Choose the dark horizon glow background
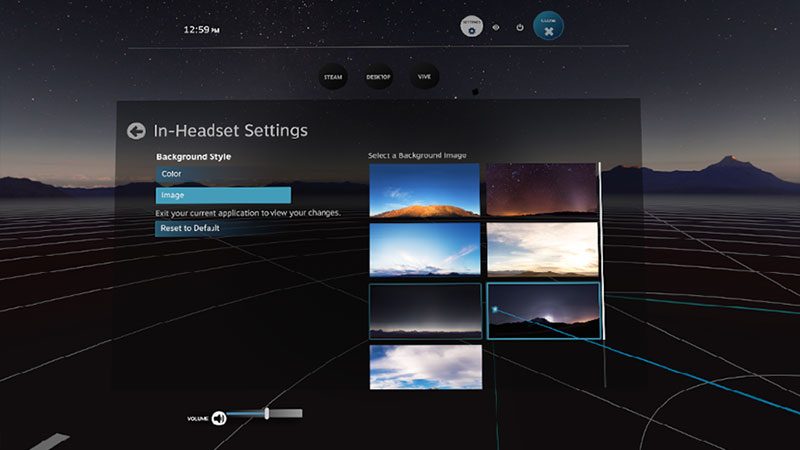 pos(425,311)
